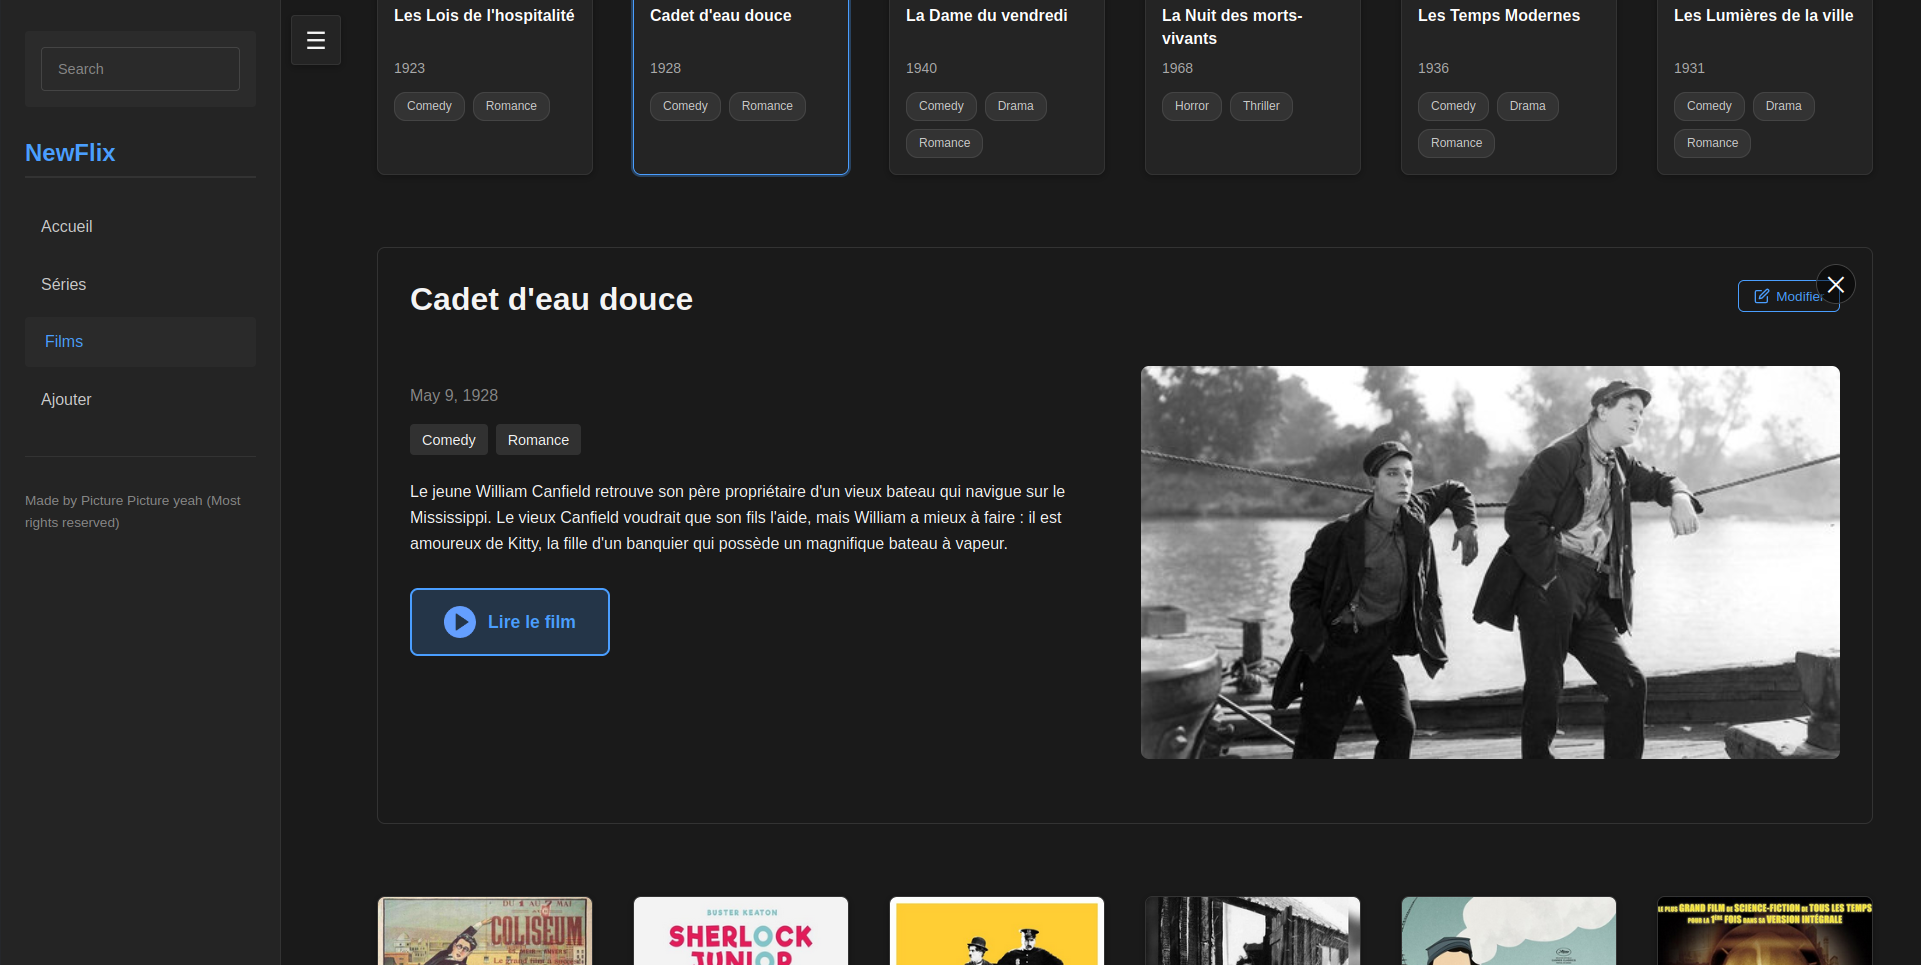Viewport: 1921px width, 965px height.
Task: Open the Séries section
Action: click(64, 285)
